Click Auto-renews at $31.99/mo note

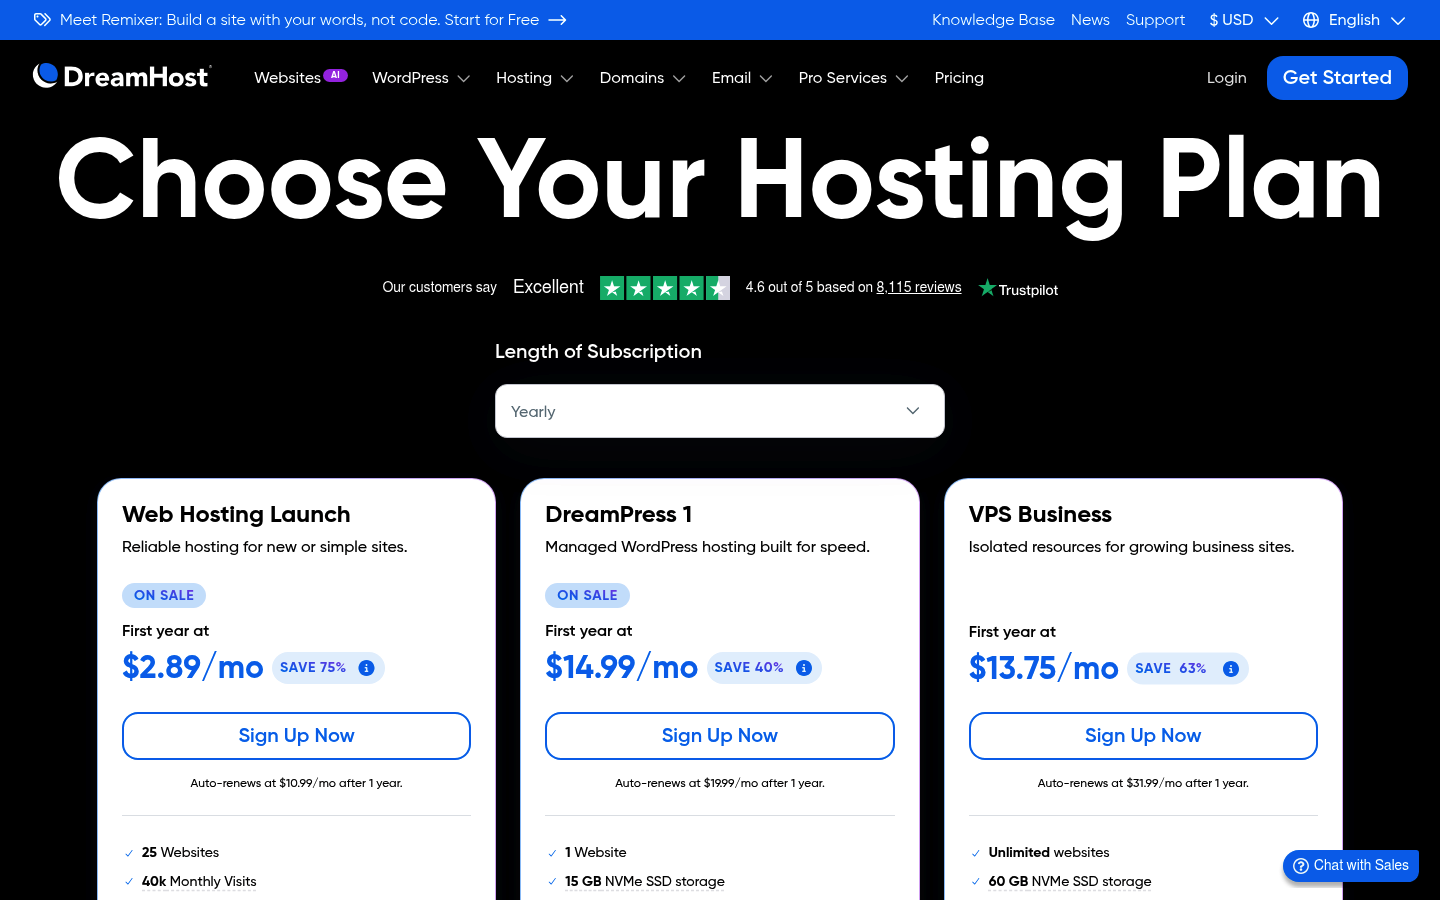coord(1143,783)
